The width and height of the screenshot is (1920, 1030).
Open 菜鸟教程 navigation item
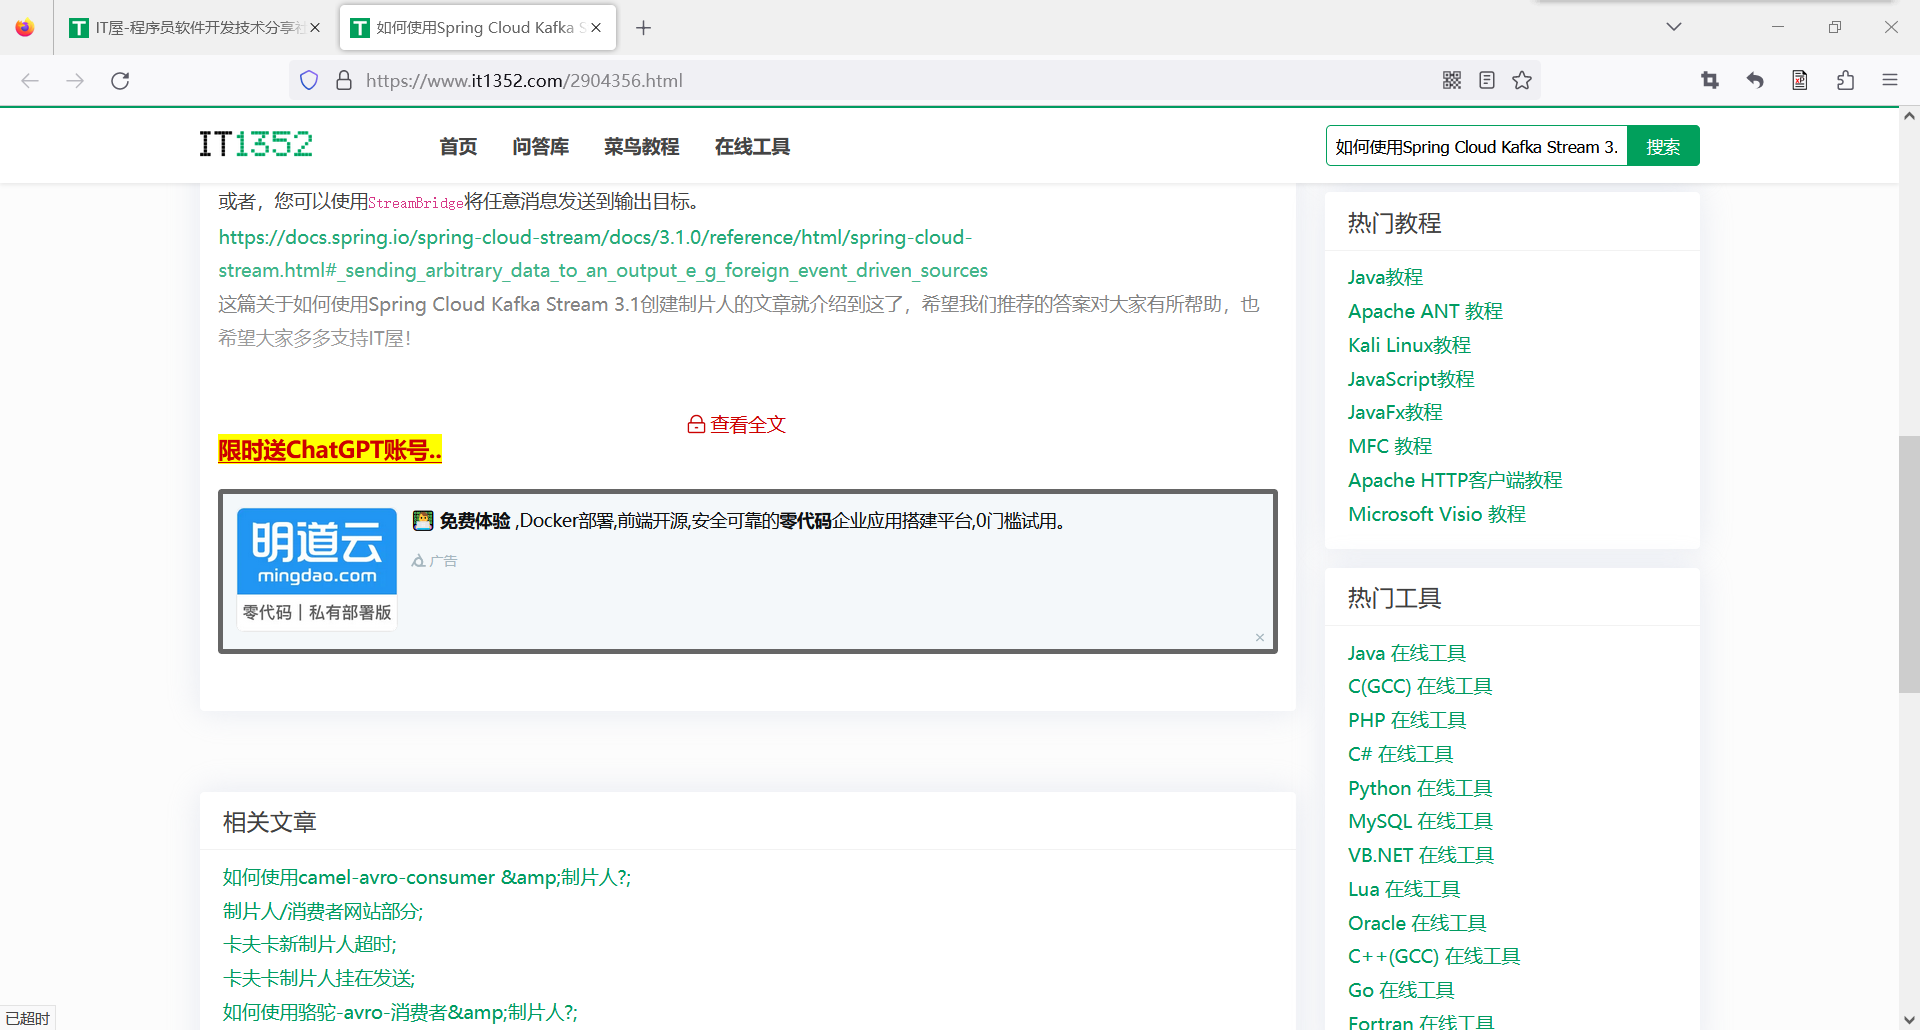pyautogui.click(x=641, y=147)
